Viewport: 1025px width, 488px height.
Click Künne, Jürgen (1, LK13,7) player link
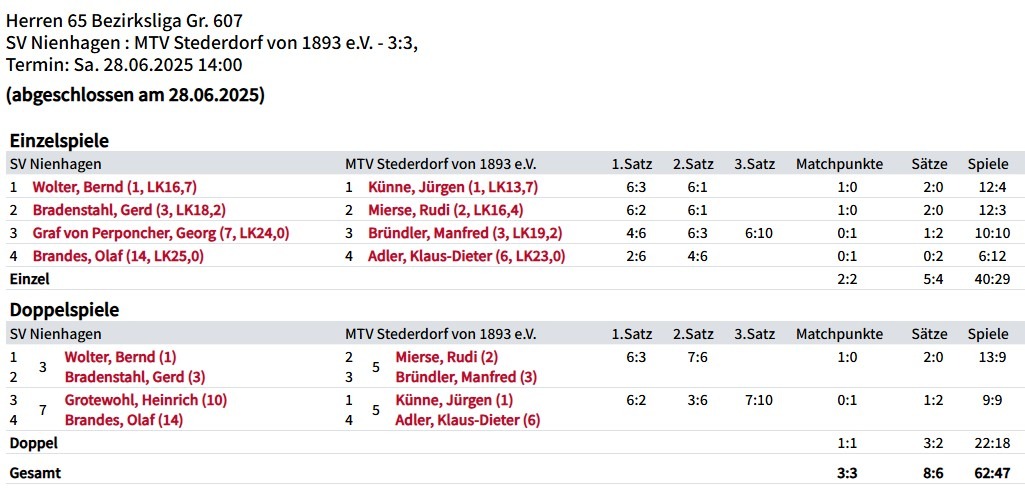pos(453,187)
